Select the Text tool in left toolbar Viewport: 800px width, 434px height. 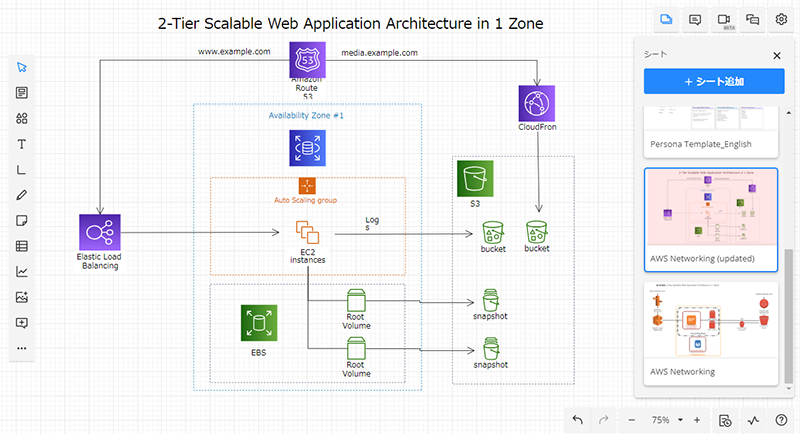tap(21, 144)
